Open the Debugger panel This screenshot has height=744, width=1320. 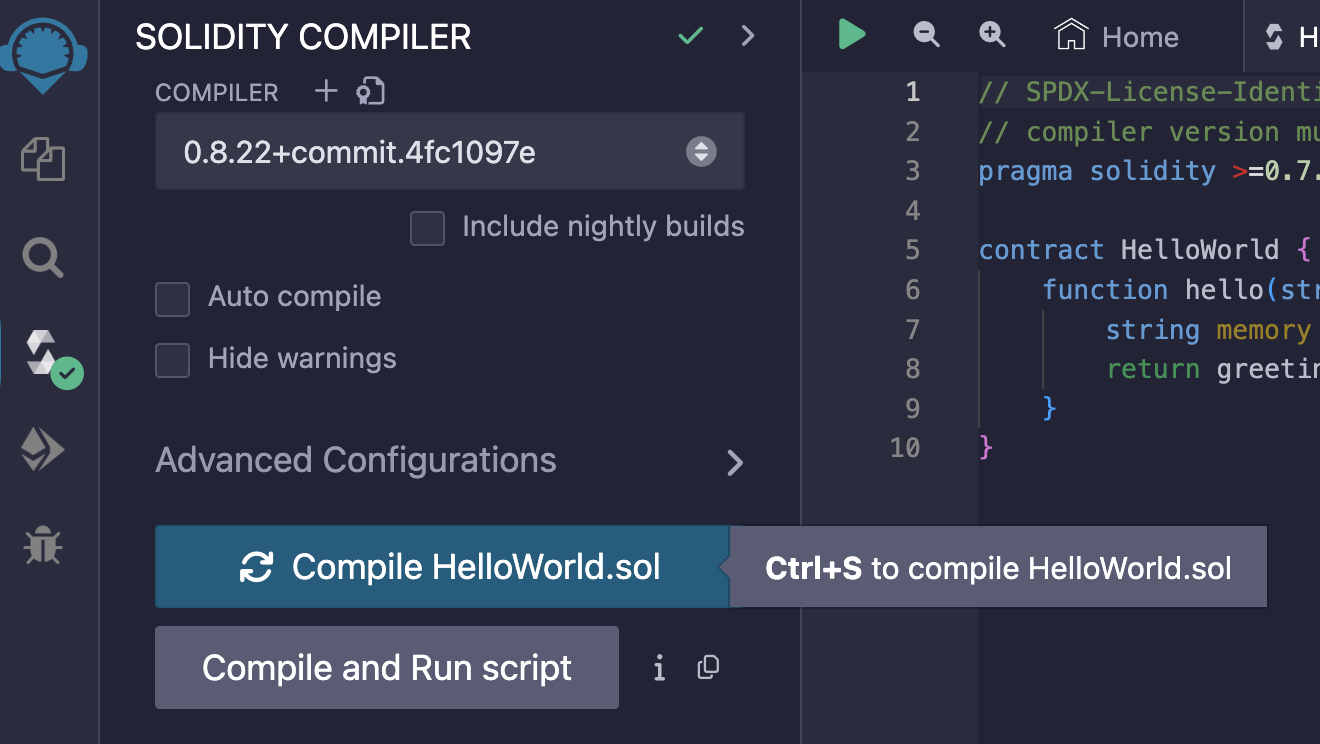[x=43, y=545]
